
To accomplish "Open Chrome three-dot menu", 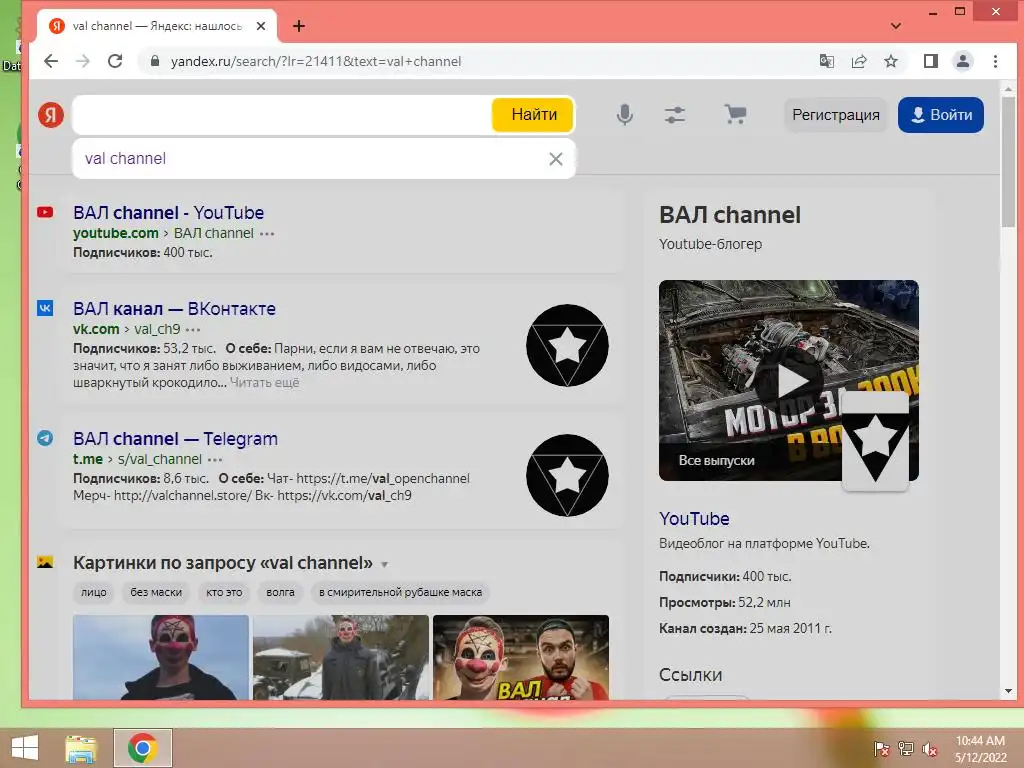I will (995, 61).
